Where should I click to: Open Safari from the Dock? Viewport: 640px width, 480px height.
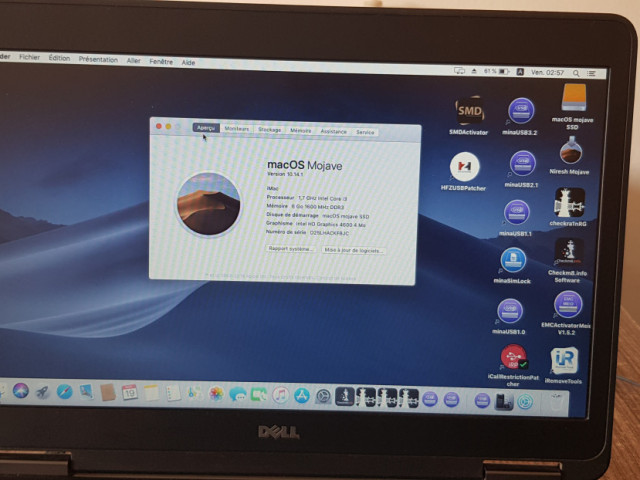tap(64, 392)
